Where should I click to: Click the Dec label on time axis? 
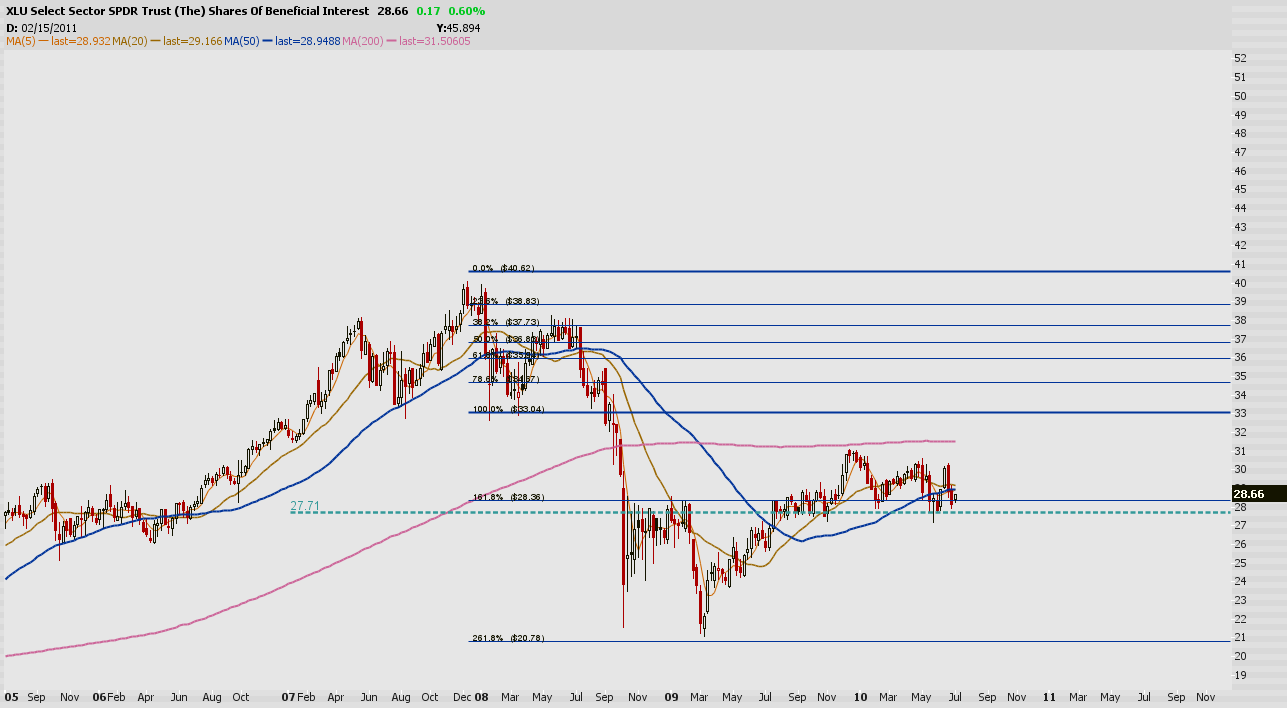464,696
